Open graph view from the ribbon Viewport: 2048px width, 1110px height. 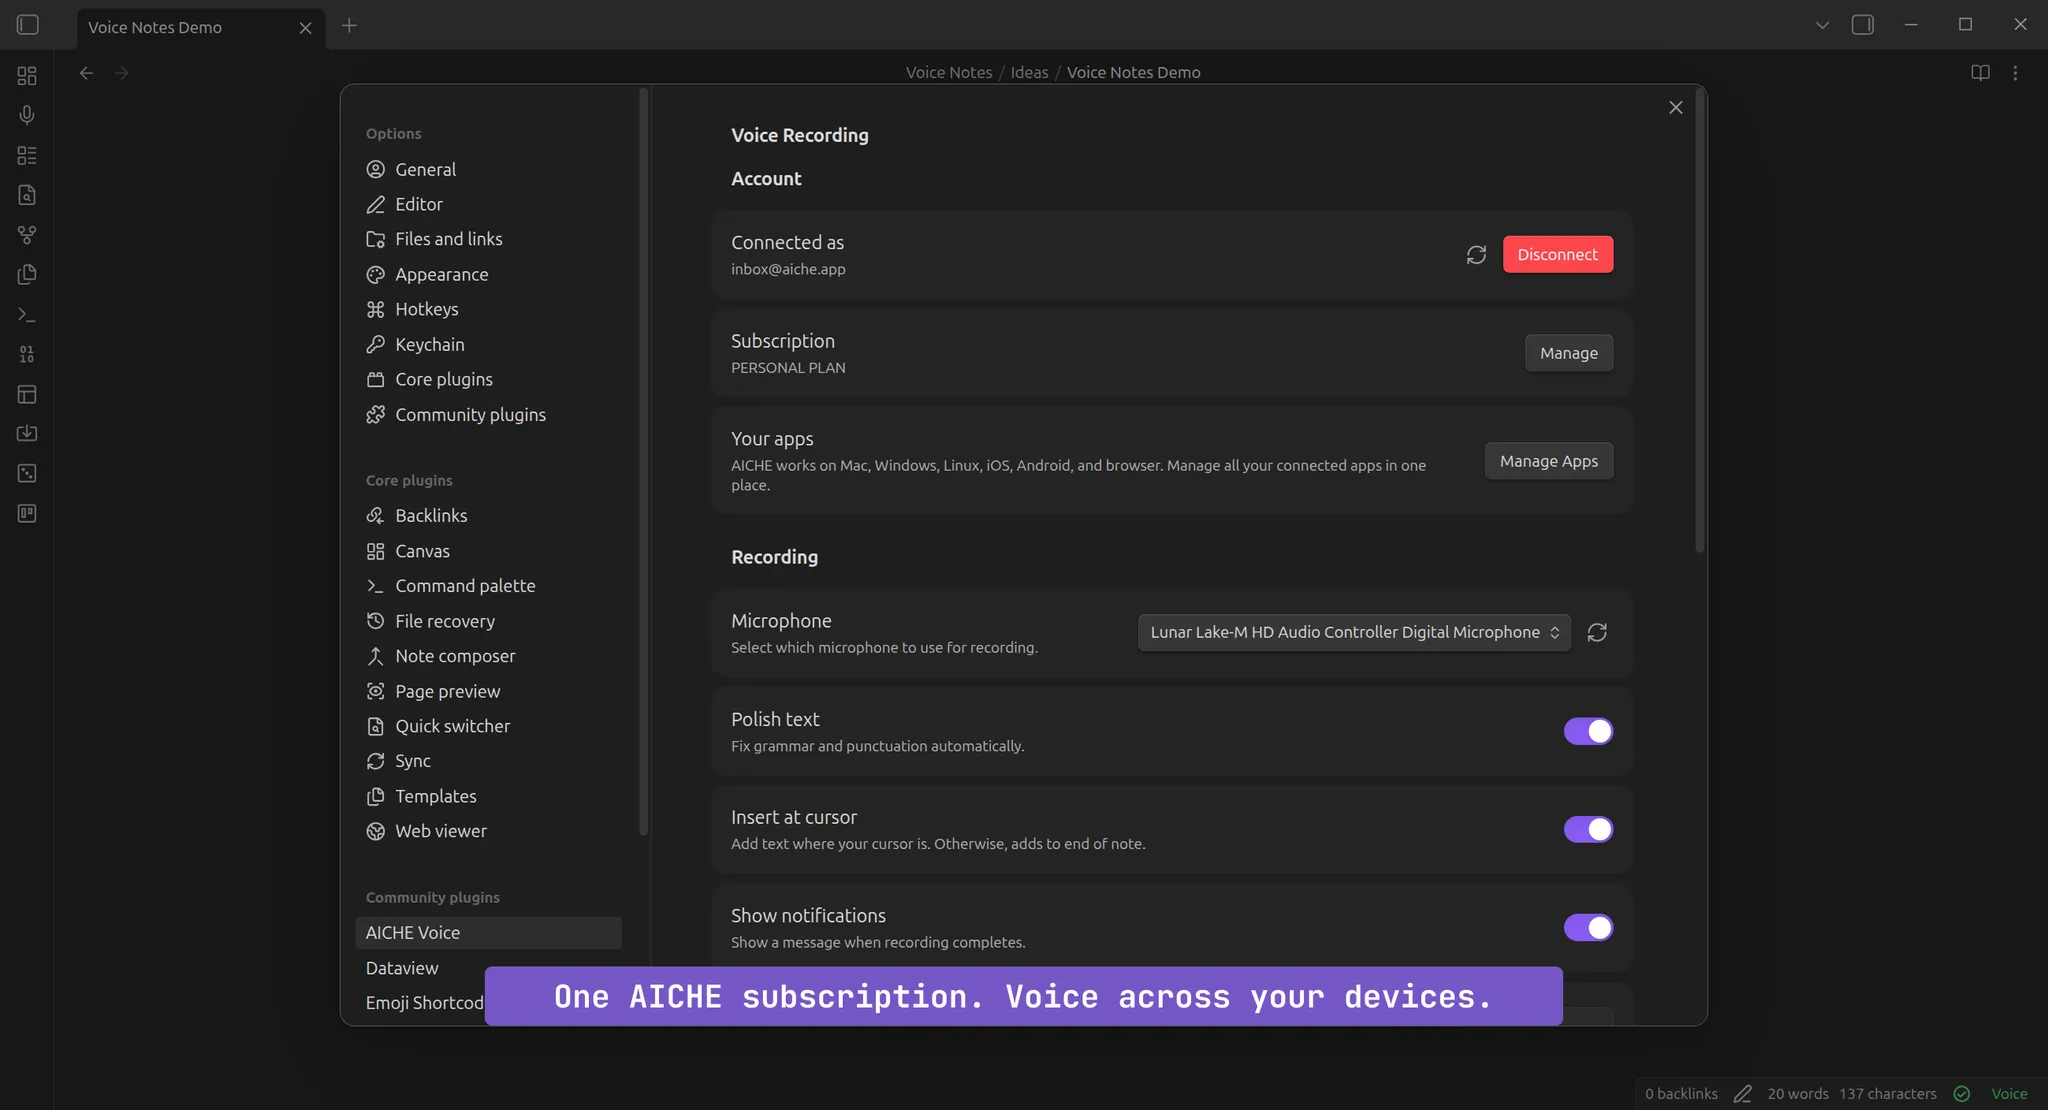[x=27, y=235]
